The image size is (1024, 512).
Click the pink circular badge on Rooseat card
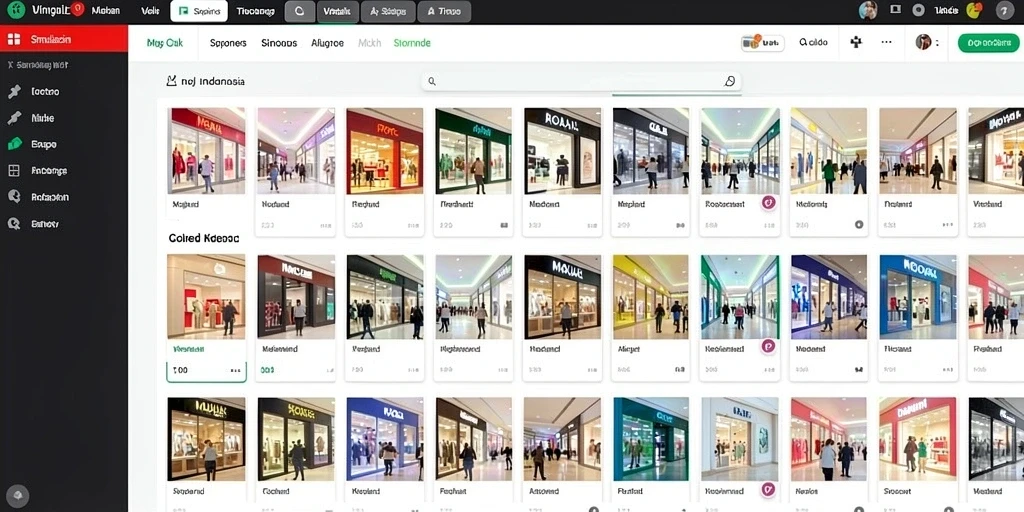pyautogui.click(x=769, y=203)
